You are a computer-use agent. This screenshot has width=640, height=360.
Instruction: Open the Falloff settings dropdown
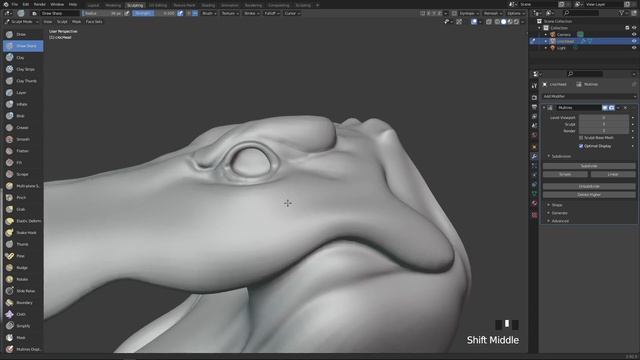[x=271, y=13]
